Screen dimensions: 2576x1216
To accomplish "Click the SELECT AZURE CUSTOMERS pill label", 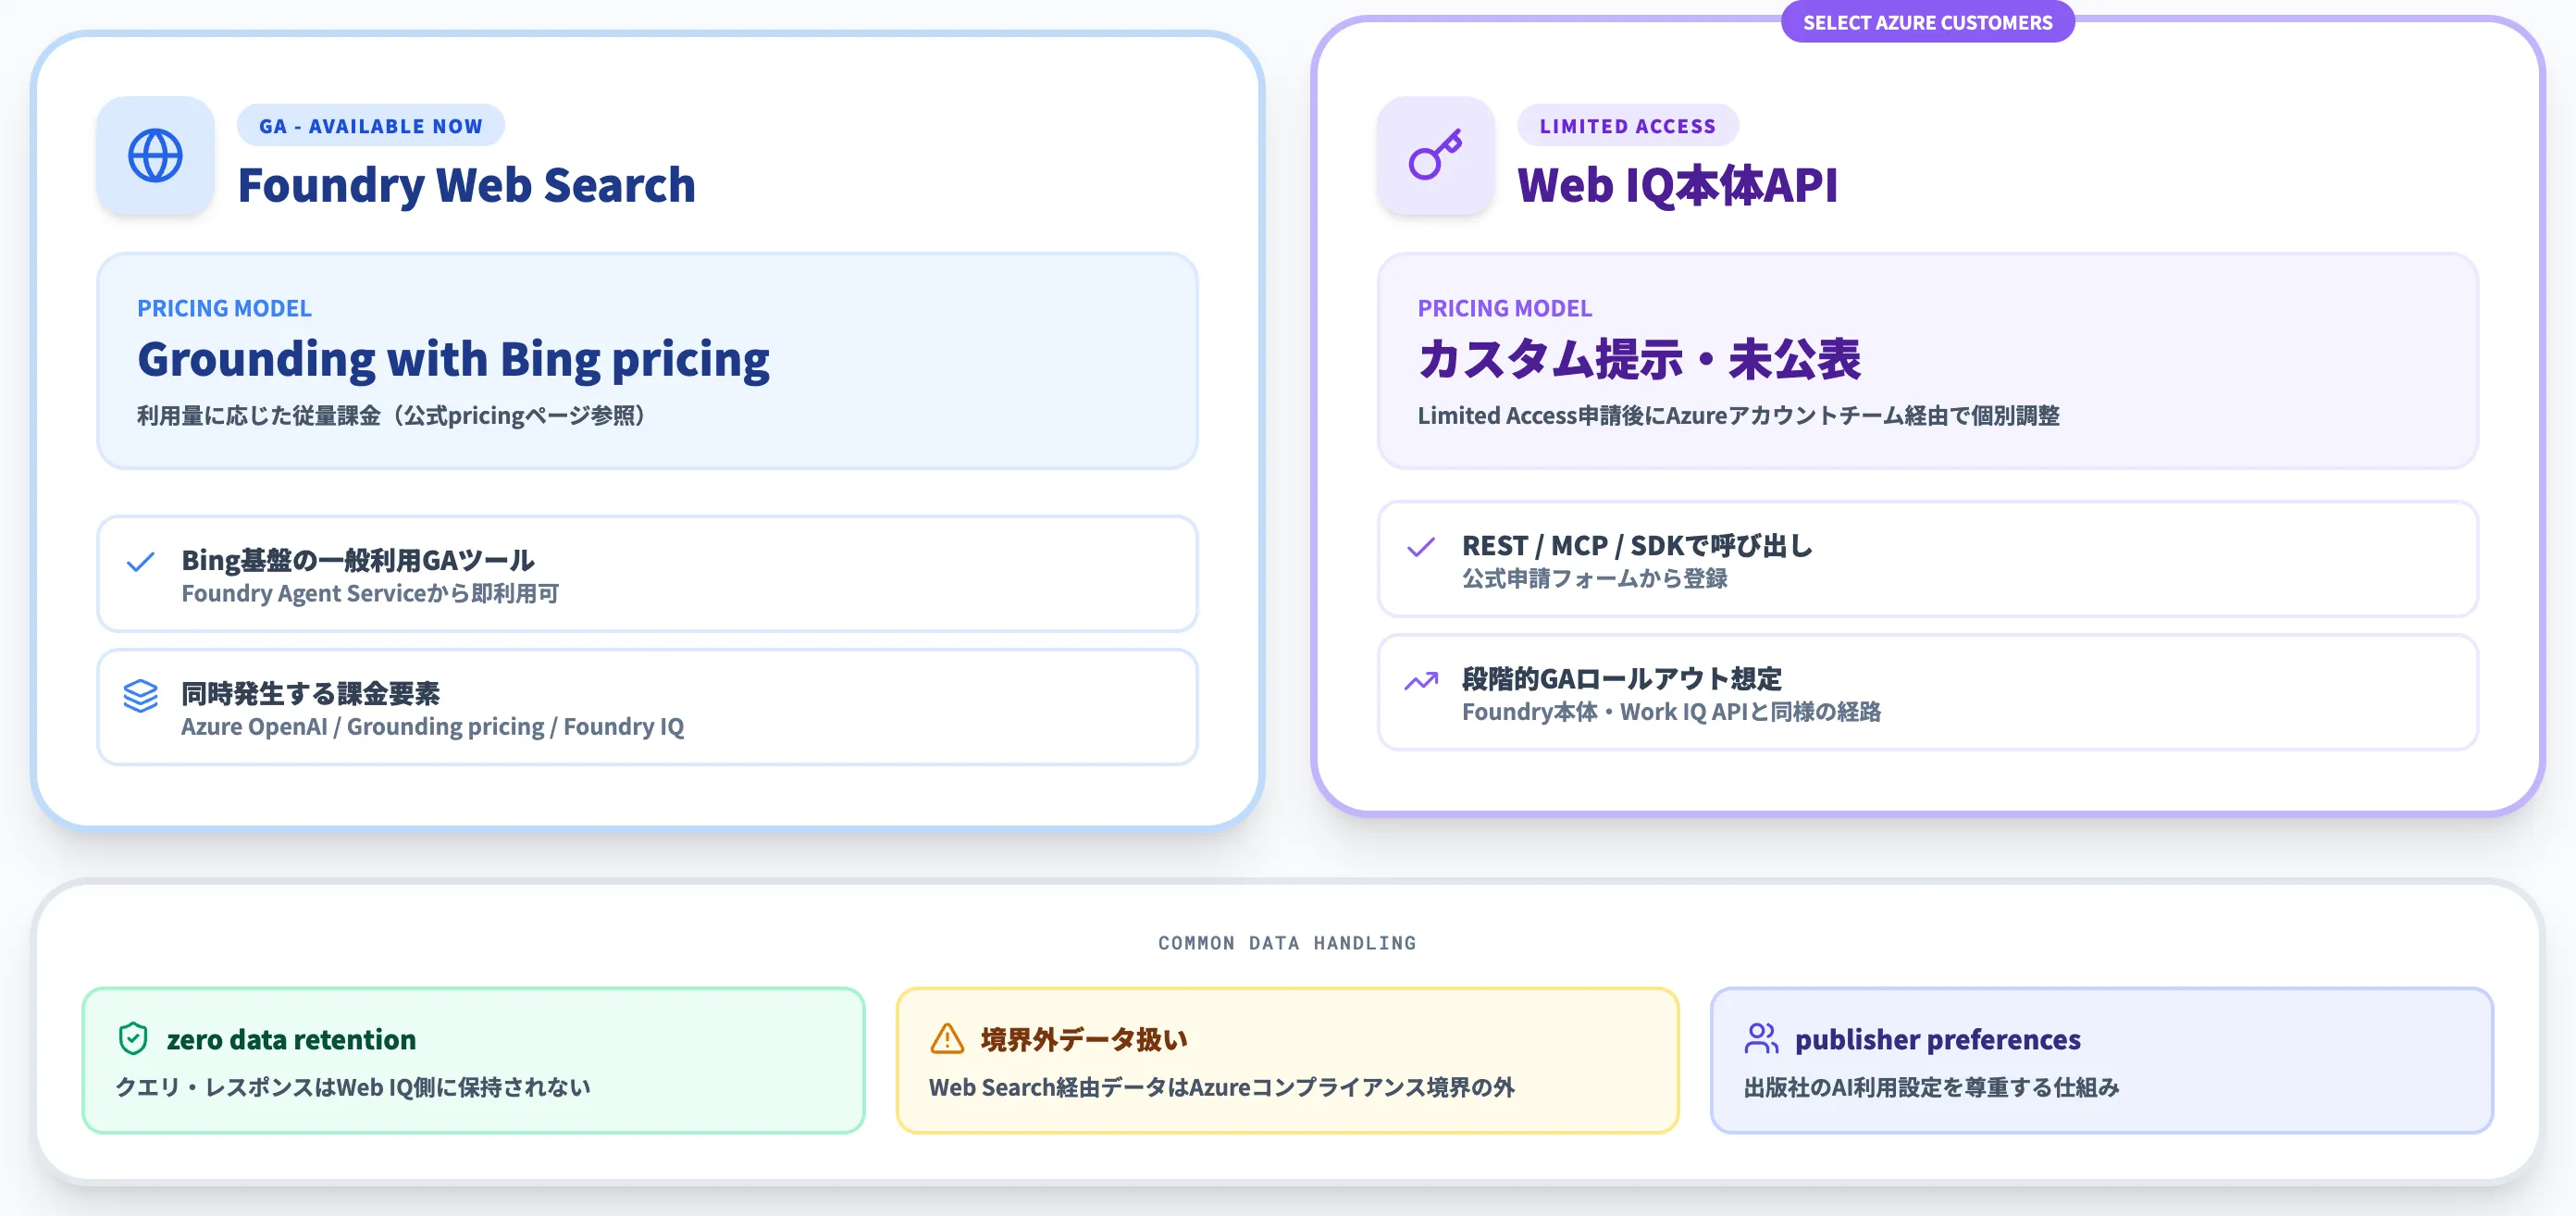I will pos(1927,22).
